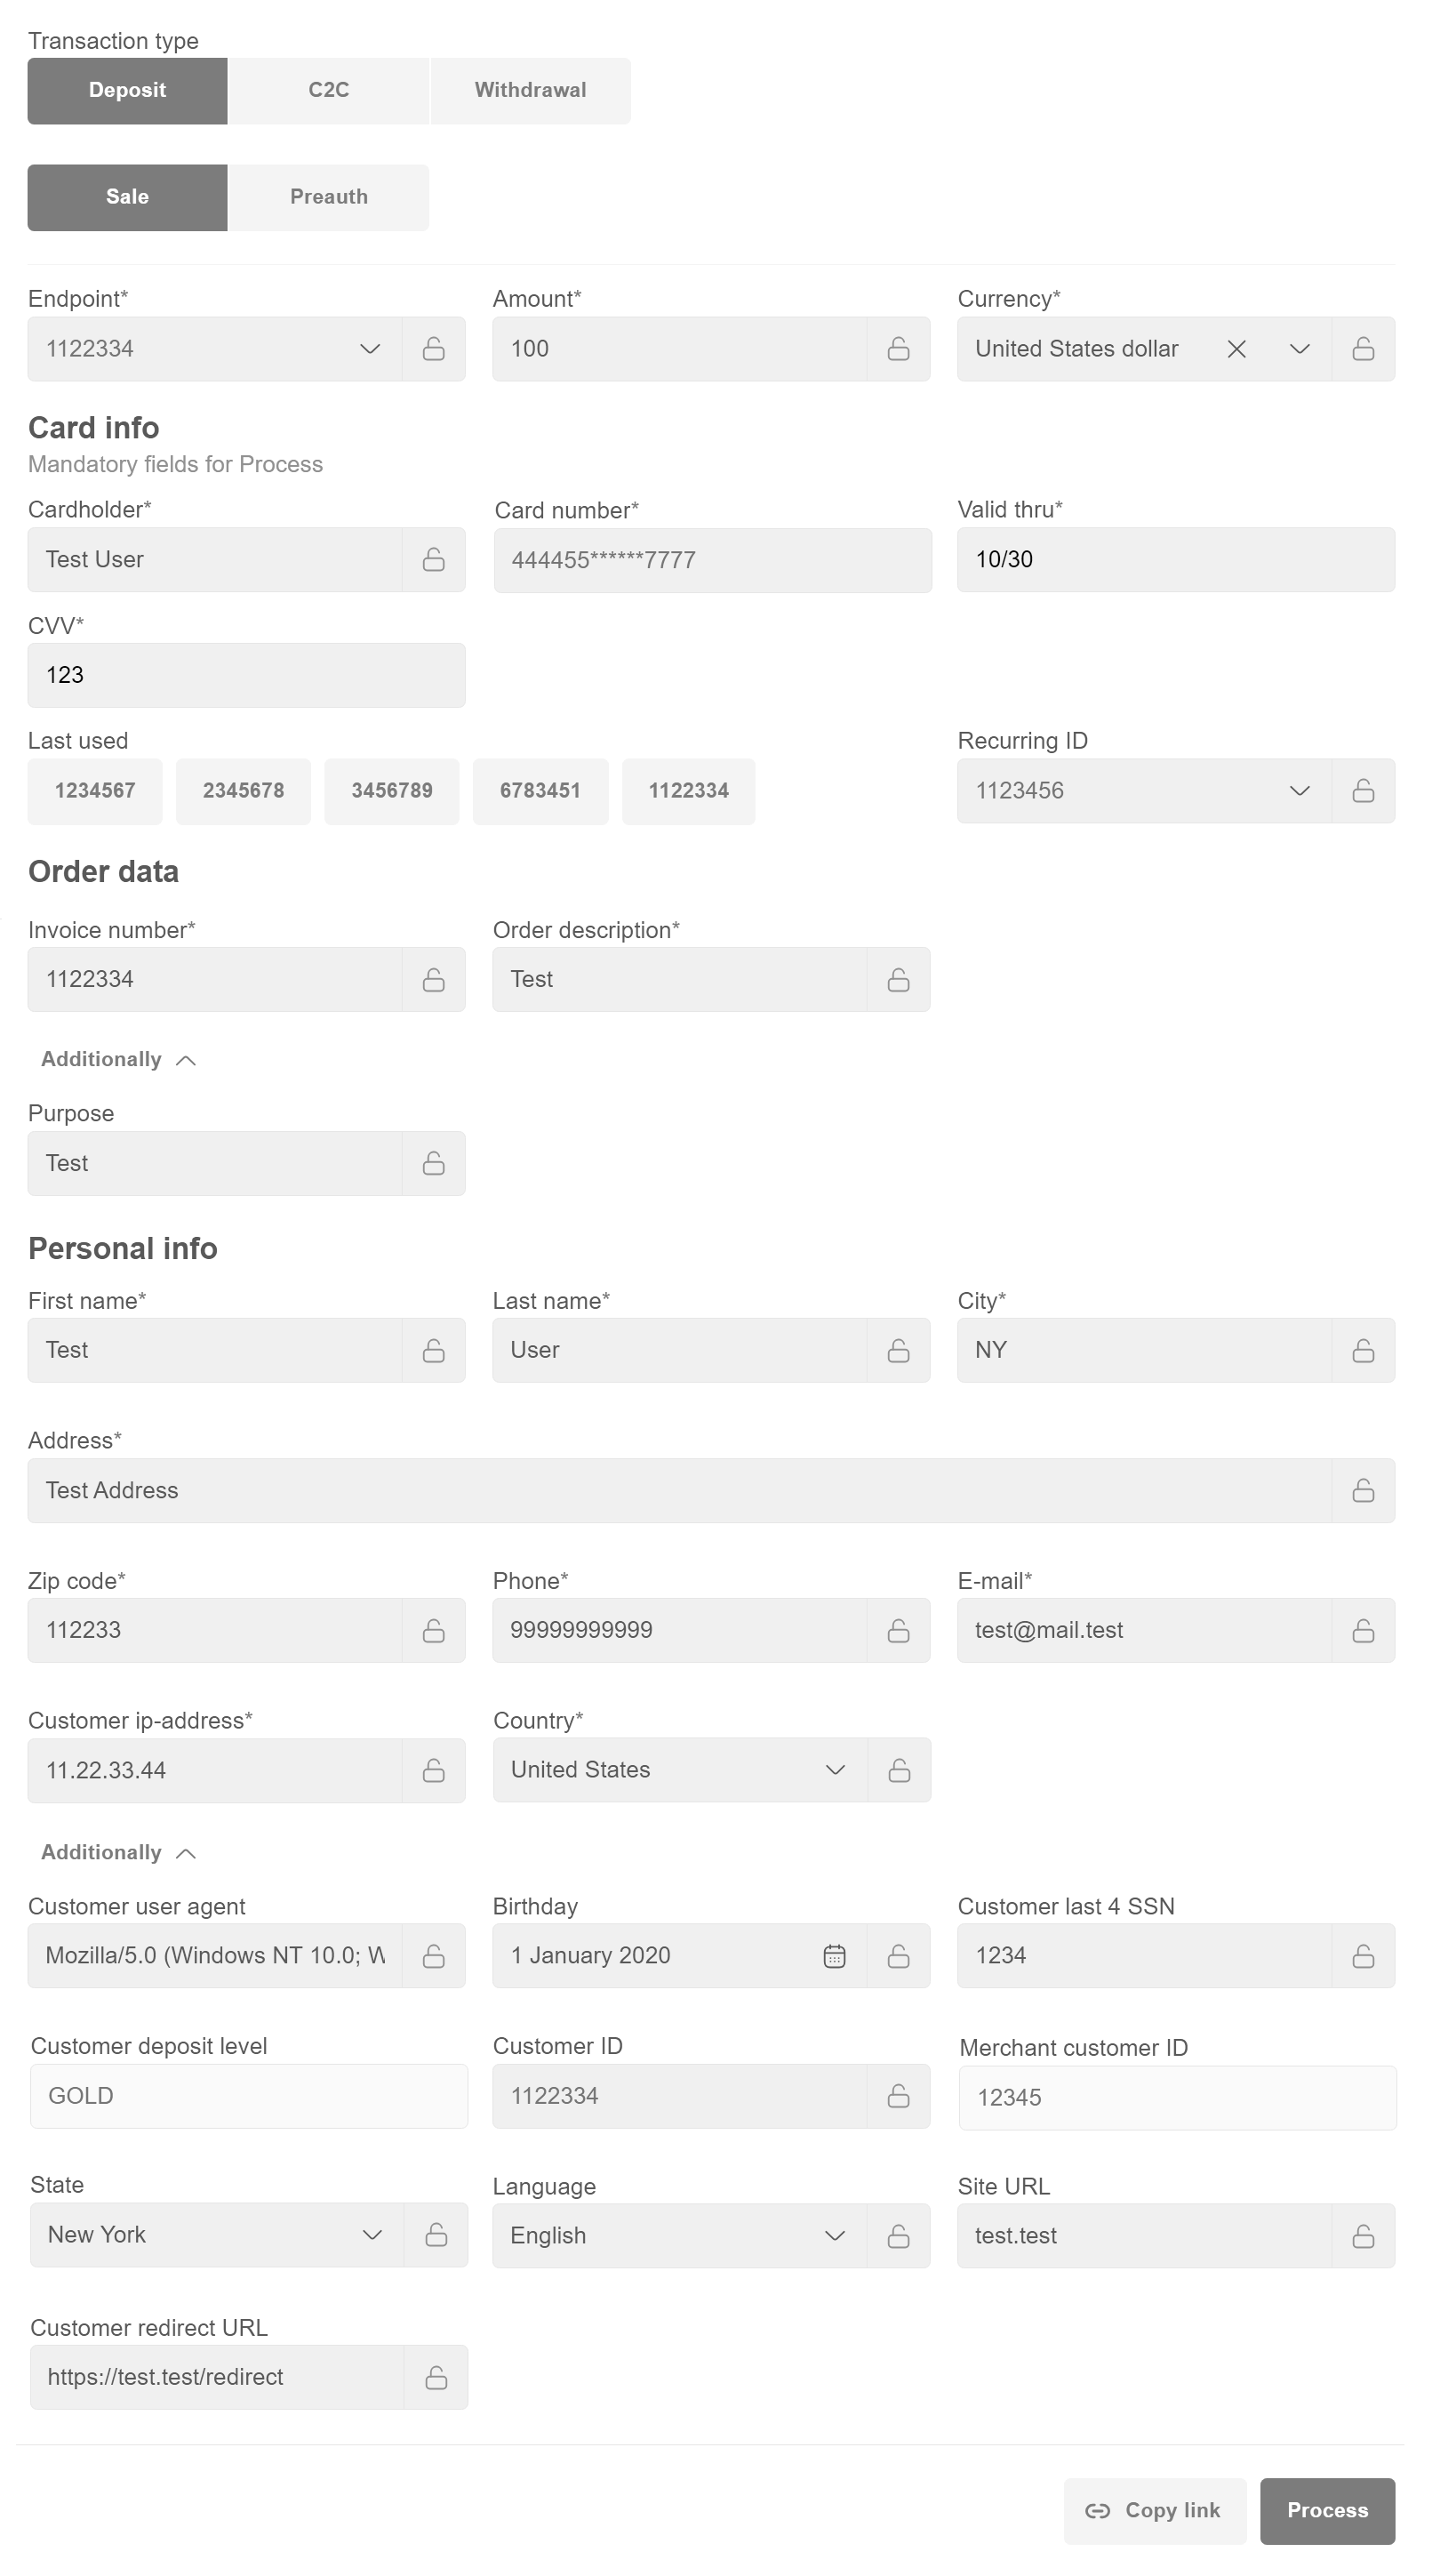Screen dimensions: 1432x2576
Task: Click the lock icon in Cardholder field
Action: 433,560
